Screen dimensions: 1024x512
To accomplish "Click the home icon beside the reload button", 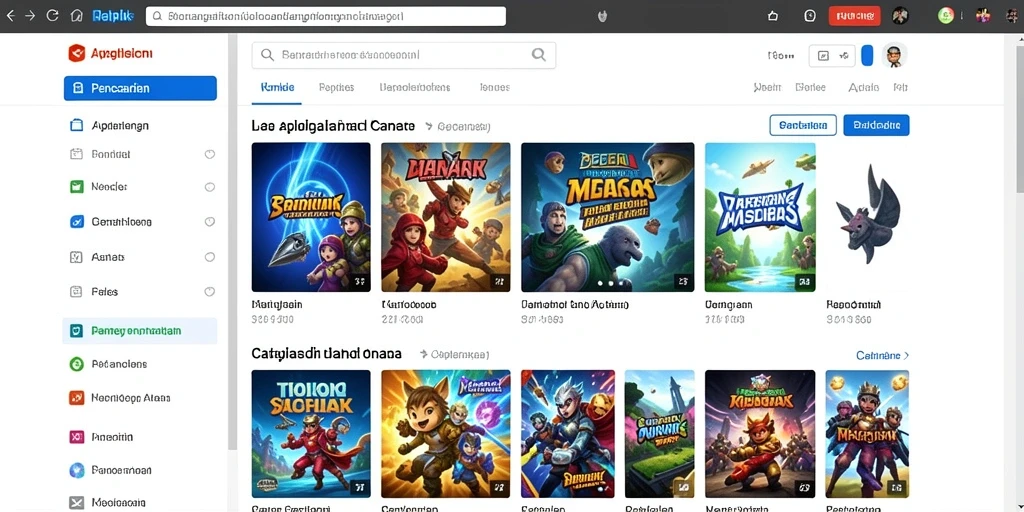I will tap(76, 16).
